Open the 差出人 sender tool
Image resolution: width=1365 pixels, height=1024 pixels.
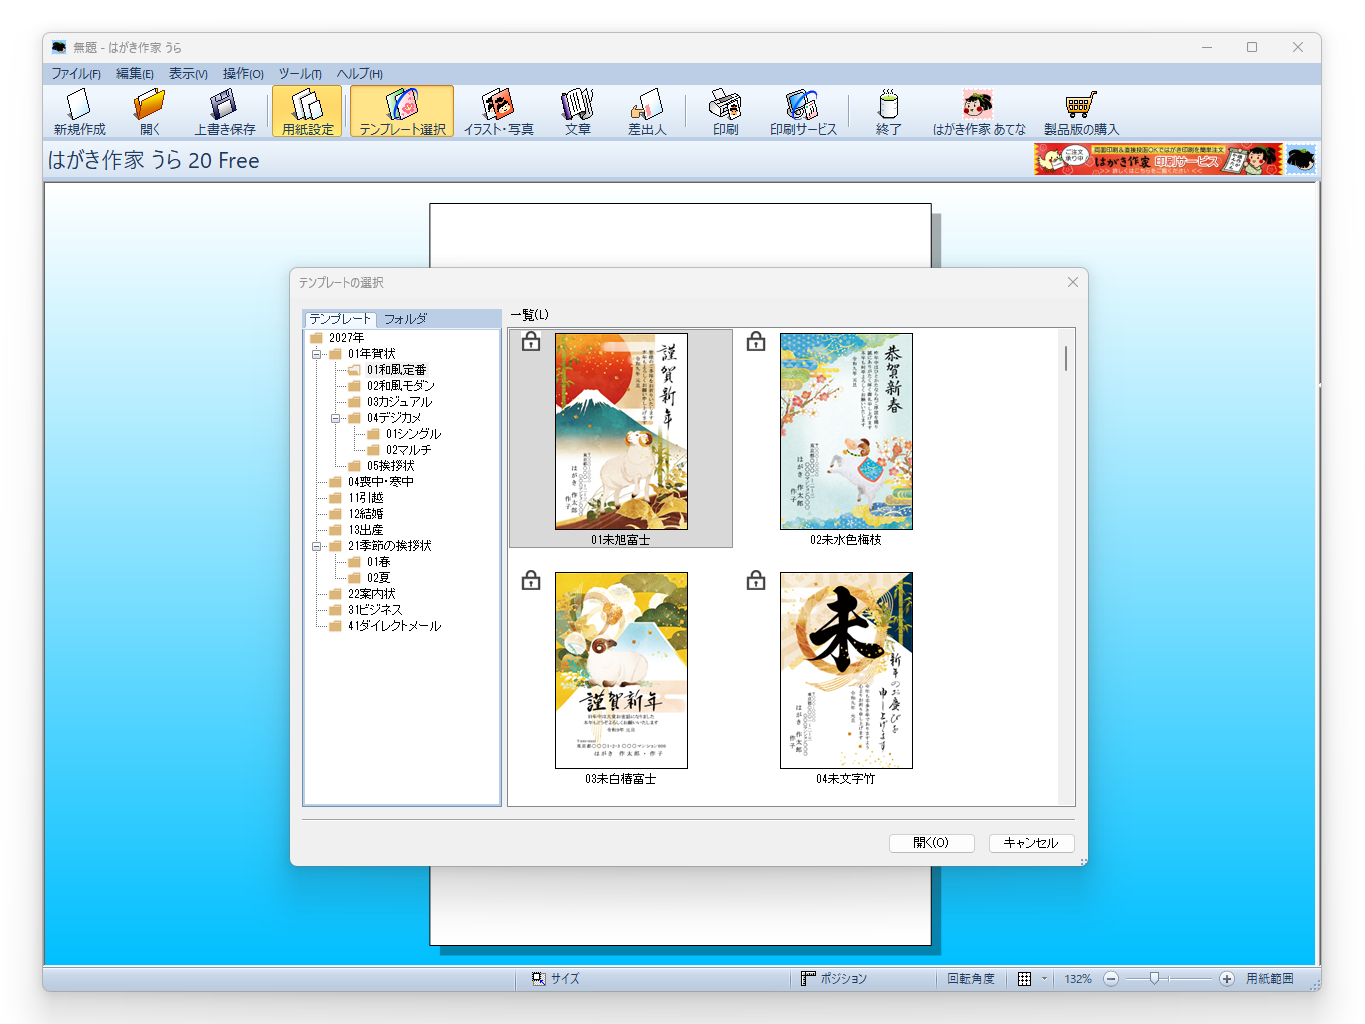(x=646, y=112)
